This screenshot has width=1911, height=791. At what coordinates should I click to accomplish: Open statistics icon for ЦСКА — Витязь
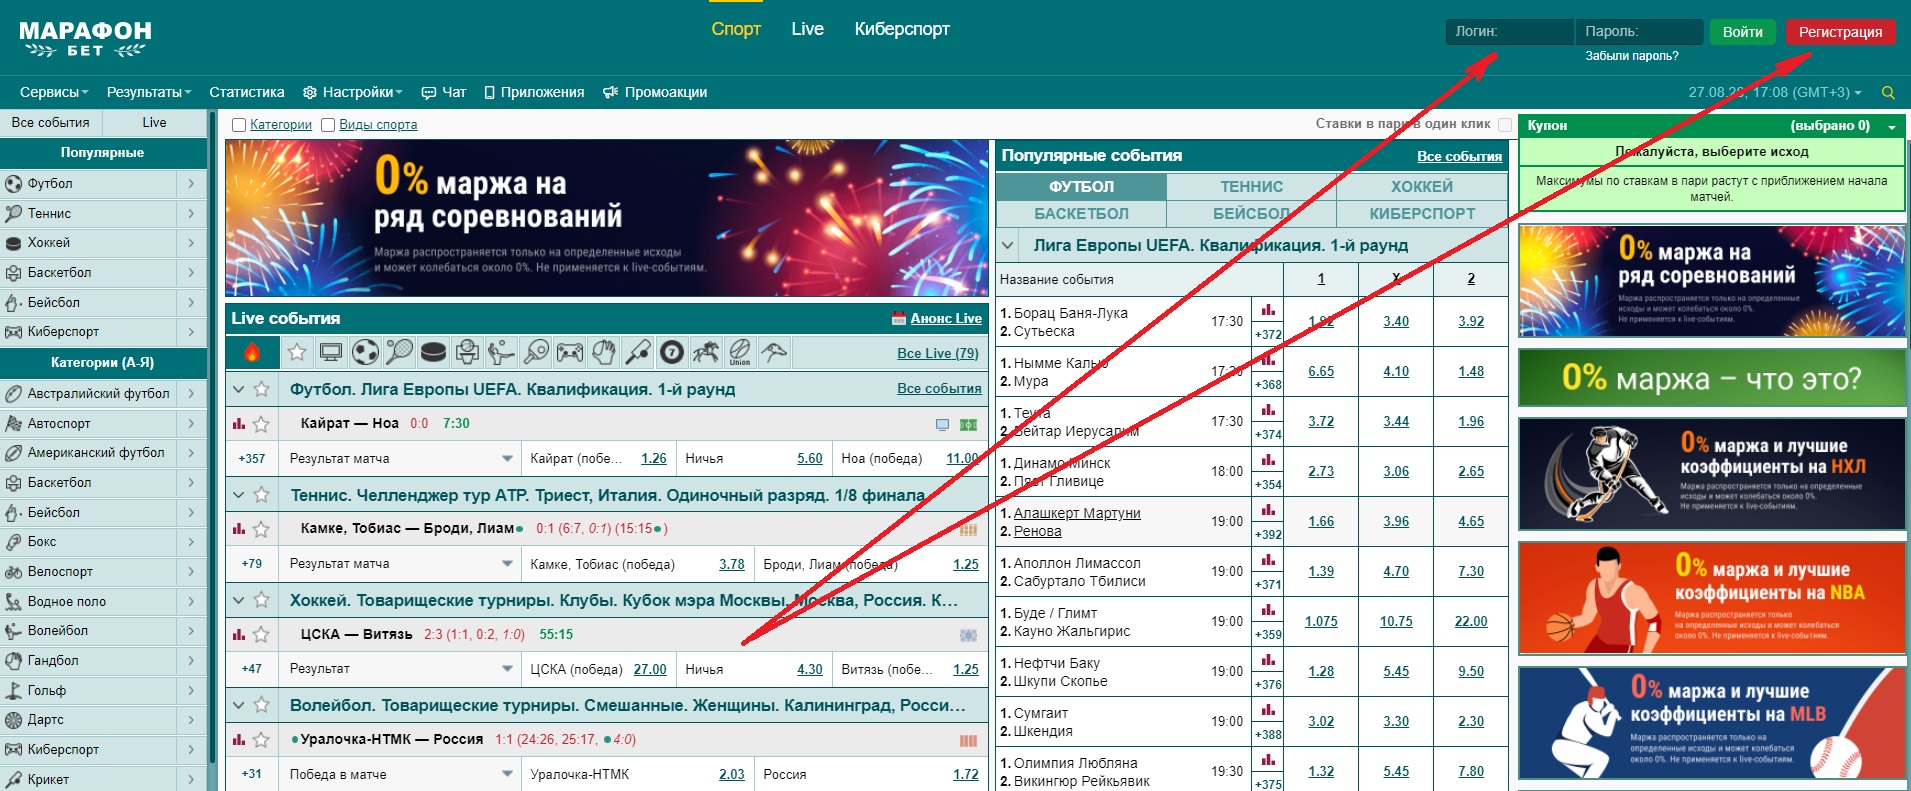239,635
